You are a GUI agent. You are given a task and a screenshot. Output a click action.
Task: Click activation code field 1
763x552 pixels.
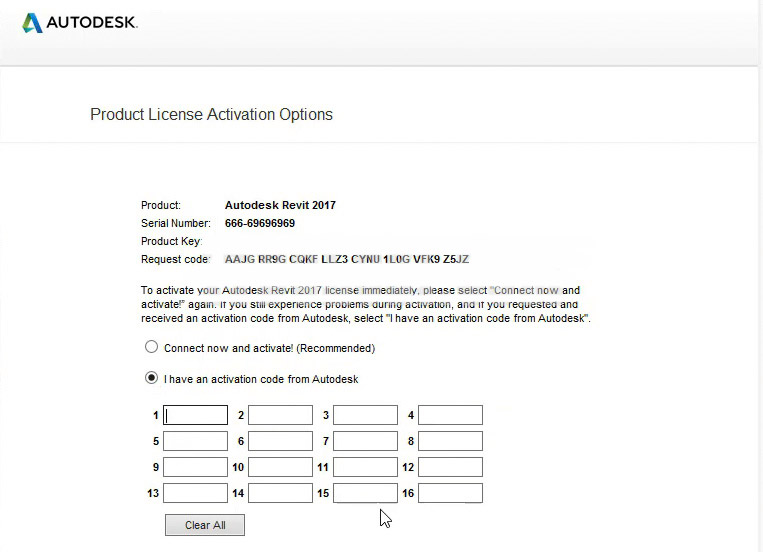click(x=195, y=415)
